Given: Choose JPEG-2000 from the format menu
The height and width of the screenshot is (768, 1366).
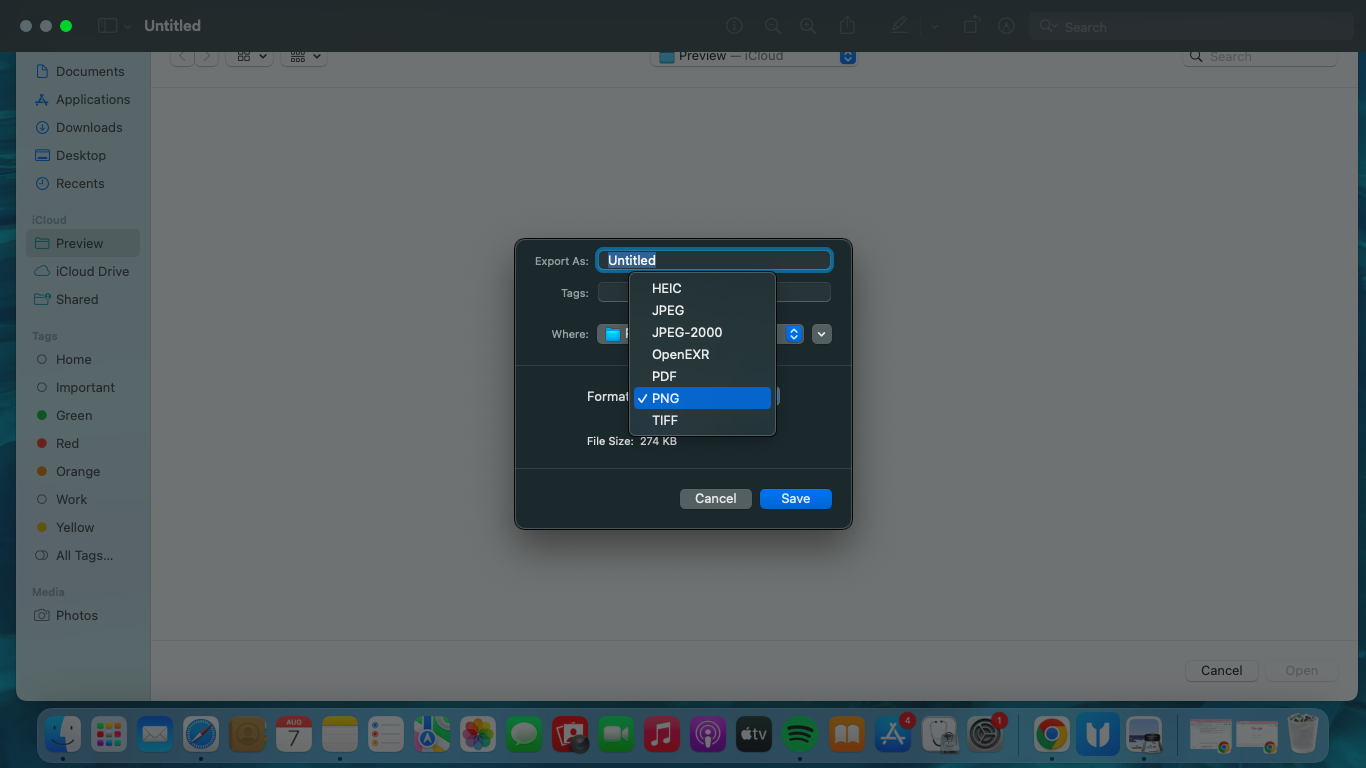Looking at the screenshot, I should pos(702,332).
